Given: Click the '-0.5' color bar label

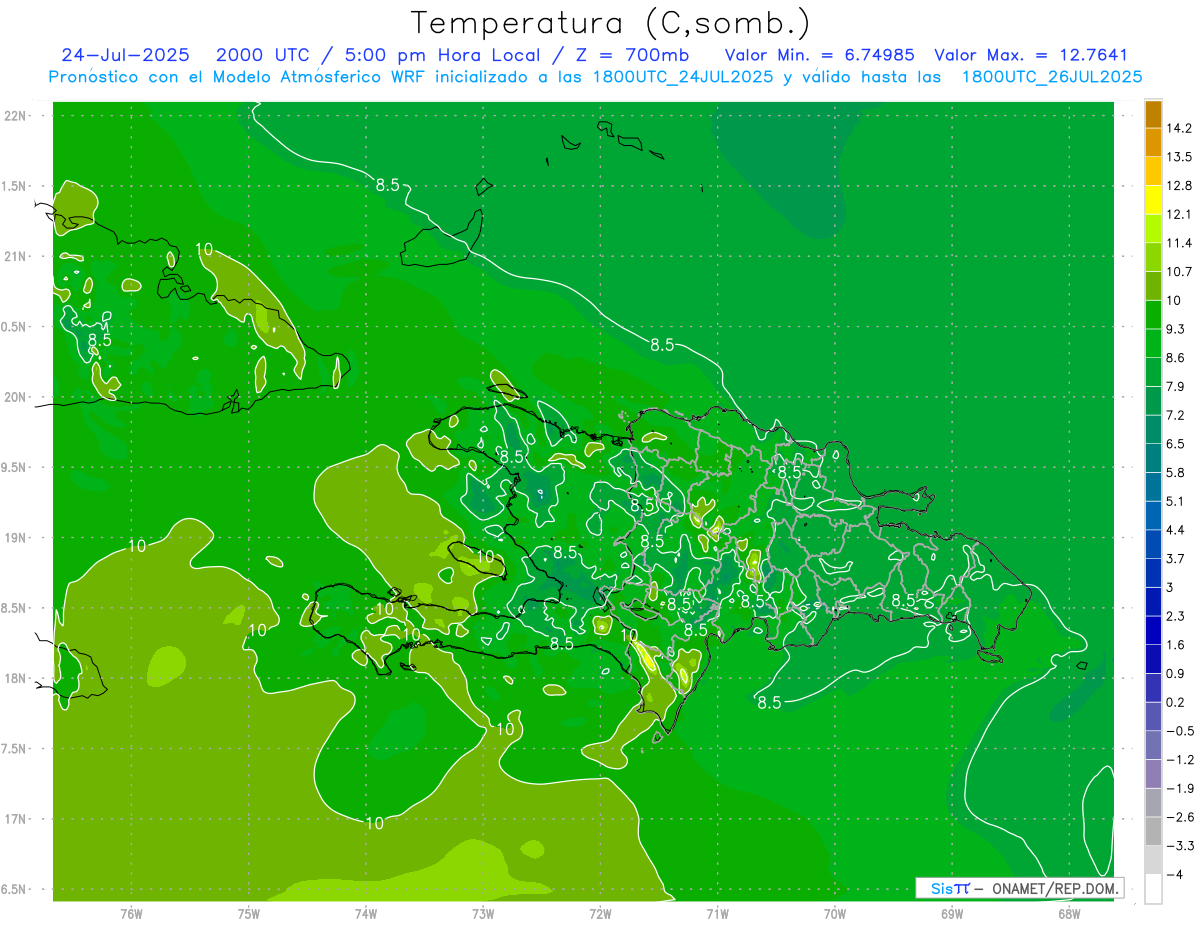Looking at the screenshot, I should tap(1181, 731).
